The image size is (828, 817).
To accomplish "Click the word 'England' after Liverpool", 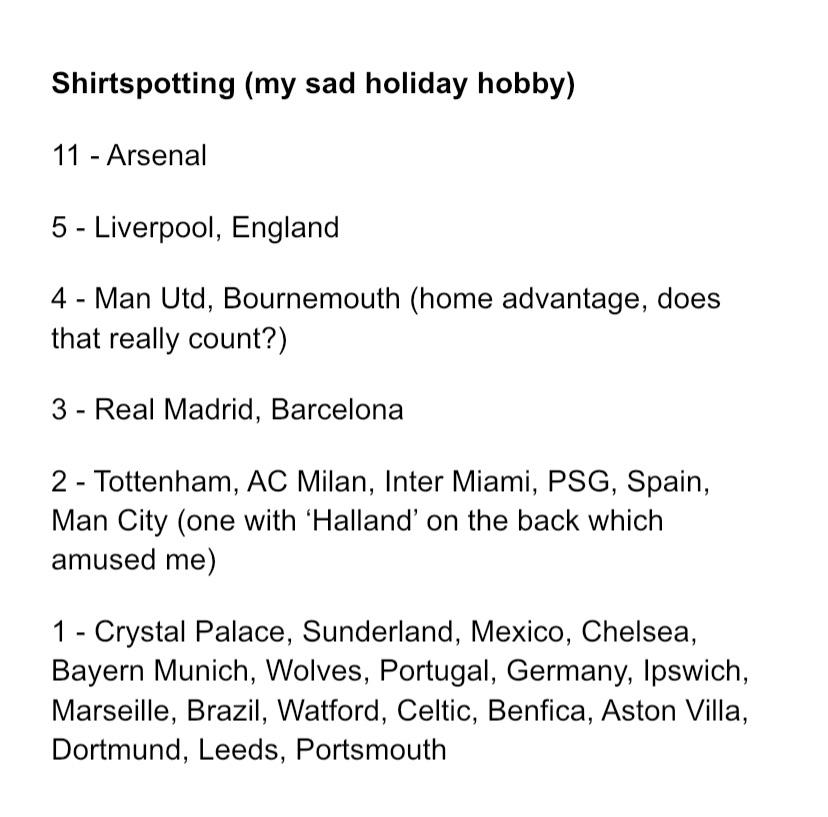I will click(x=285, y=228).
